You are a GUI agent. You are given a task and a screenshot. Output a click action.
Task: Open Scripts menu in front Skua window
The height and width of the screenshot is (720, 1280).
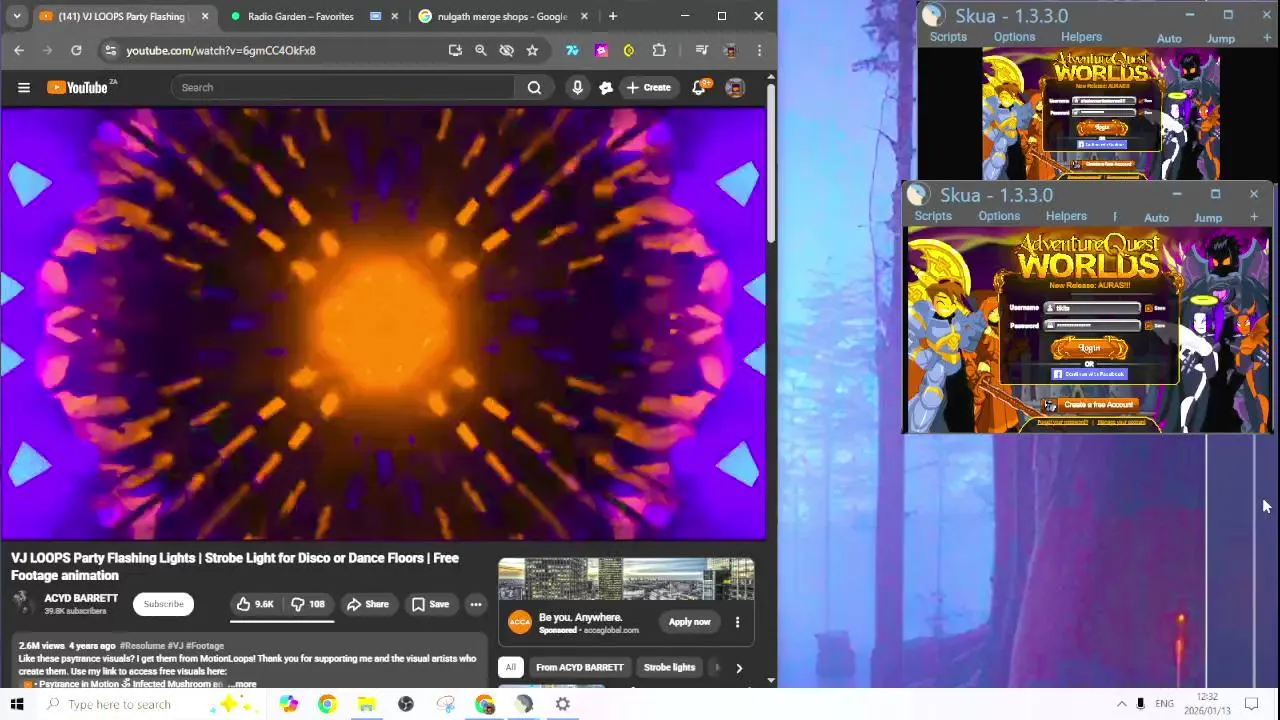point(933,216)
